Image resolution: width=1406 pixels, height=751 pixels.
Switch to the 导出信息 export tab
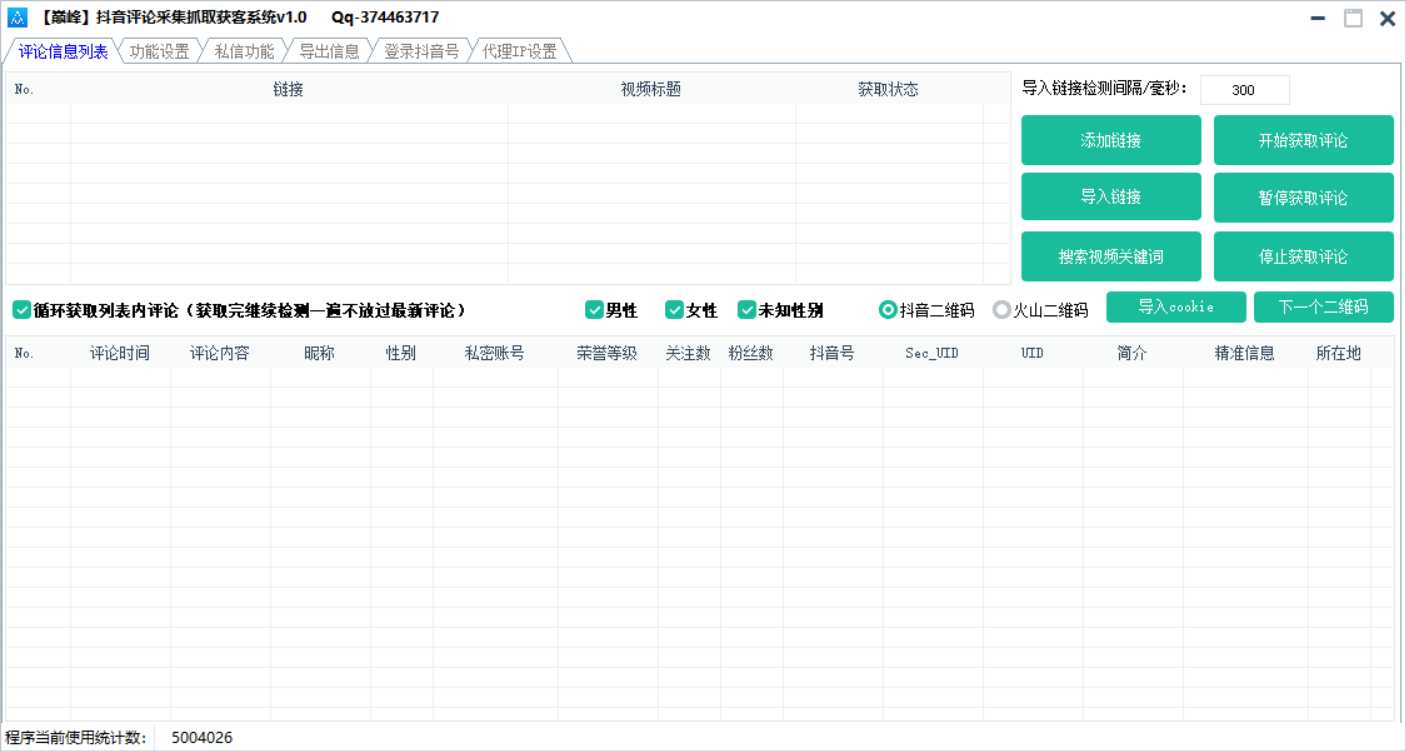[330, 51]
